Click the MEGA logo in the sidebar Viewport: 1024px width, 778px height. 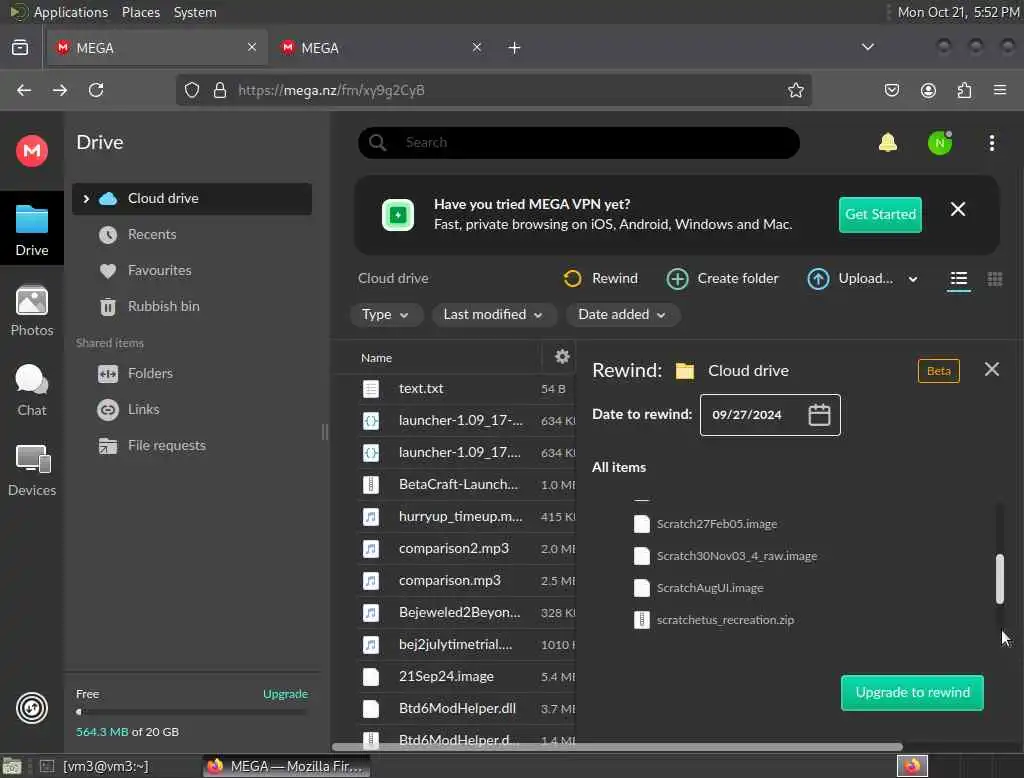[x=31, y=151]
